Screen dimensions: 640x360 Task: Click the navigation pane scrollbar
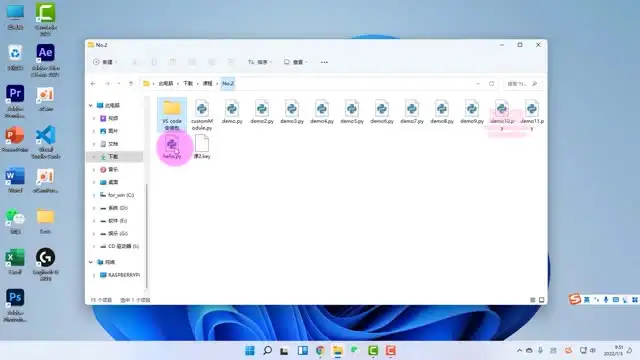coord(147,237)
